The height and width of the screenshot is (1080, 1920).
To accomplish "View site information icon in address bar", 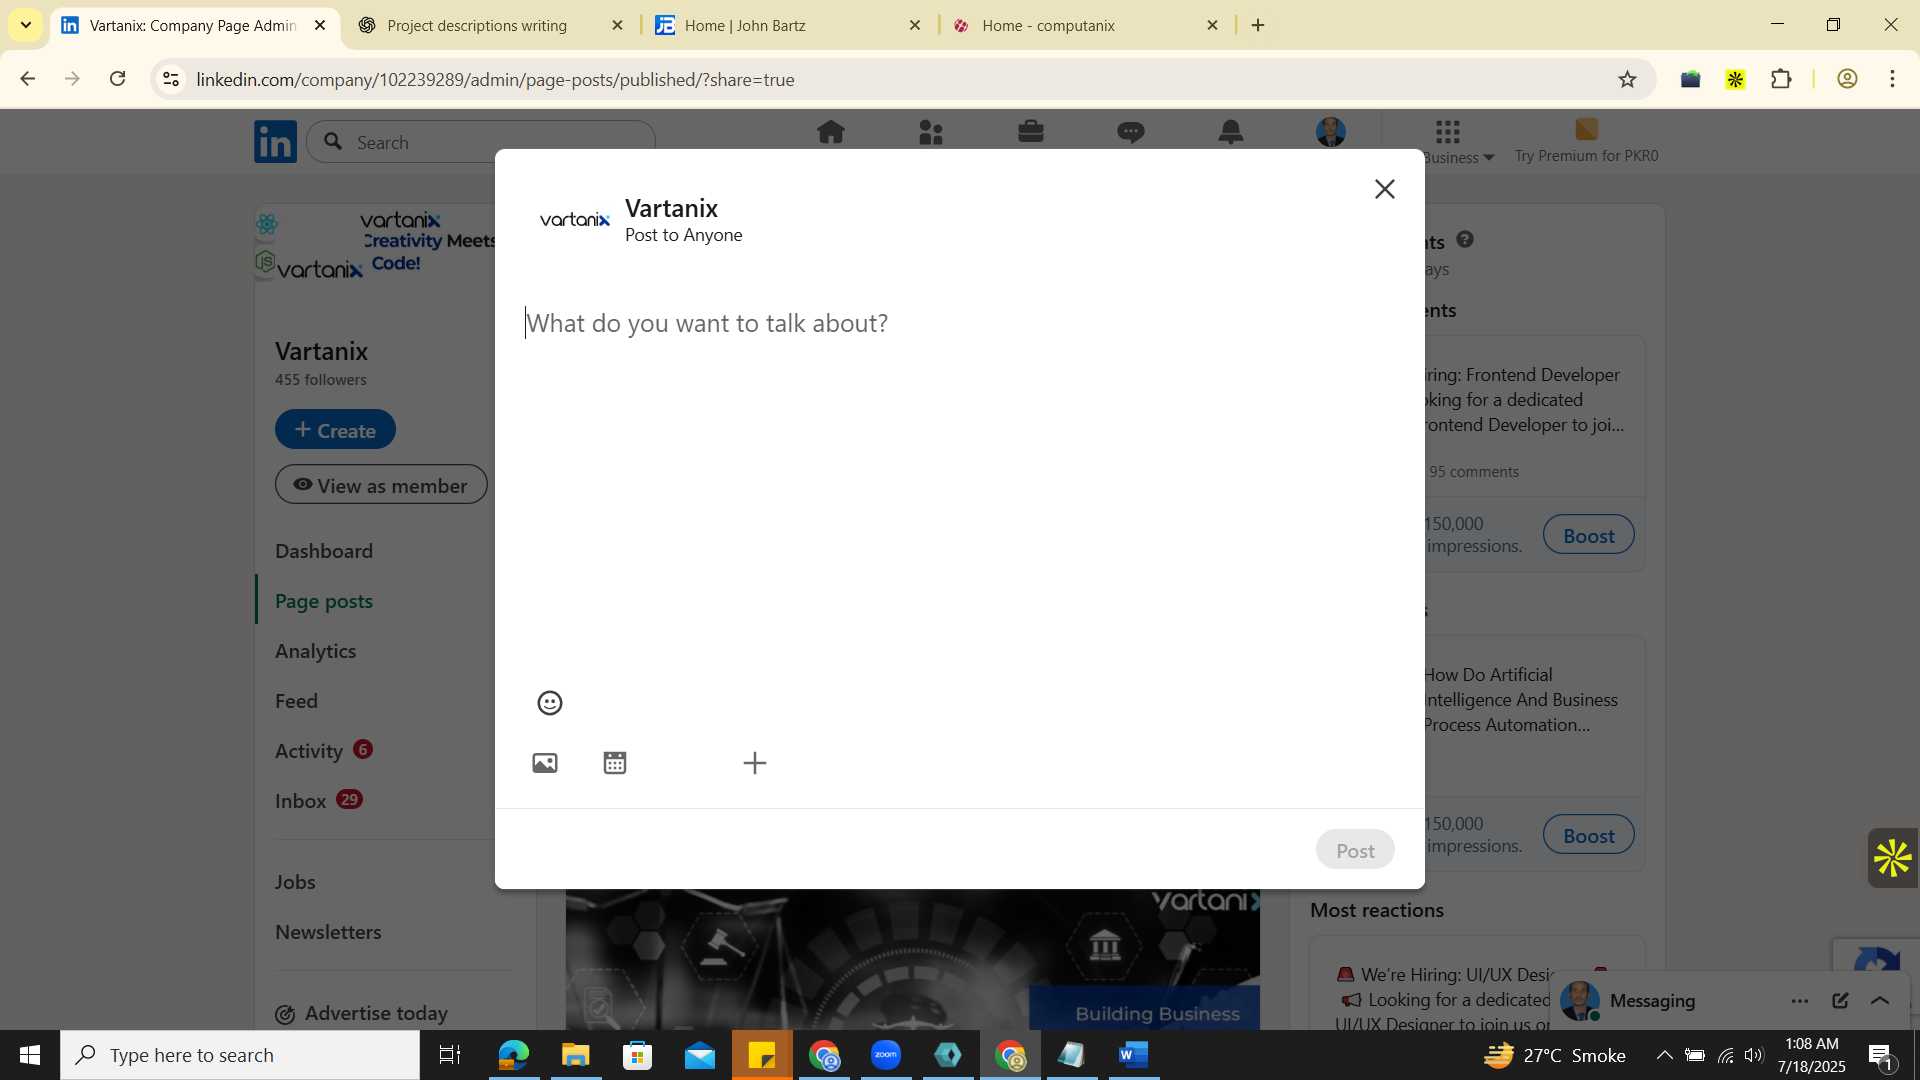I will tap(171, 79).
